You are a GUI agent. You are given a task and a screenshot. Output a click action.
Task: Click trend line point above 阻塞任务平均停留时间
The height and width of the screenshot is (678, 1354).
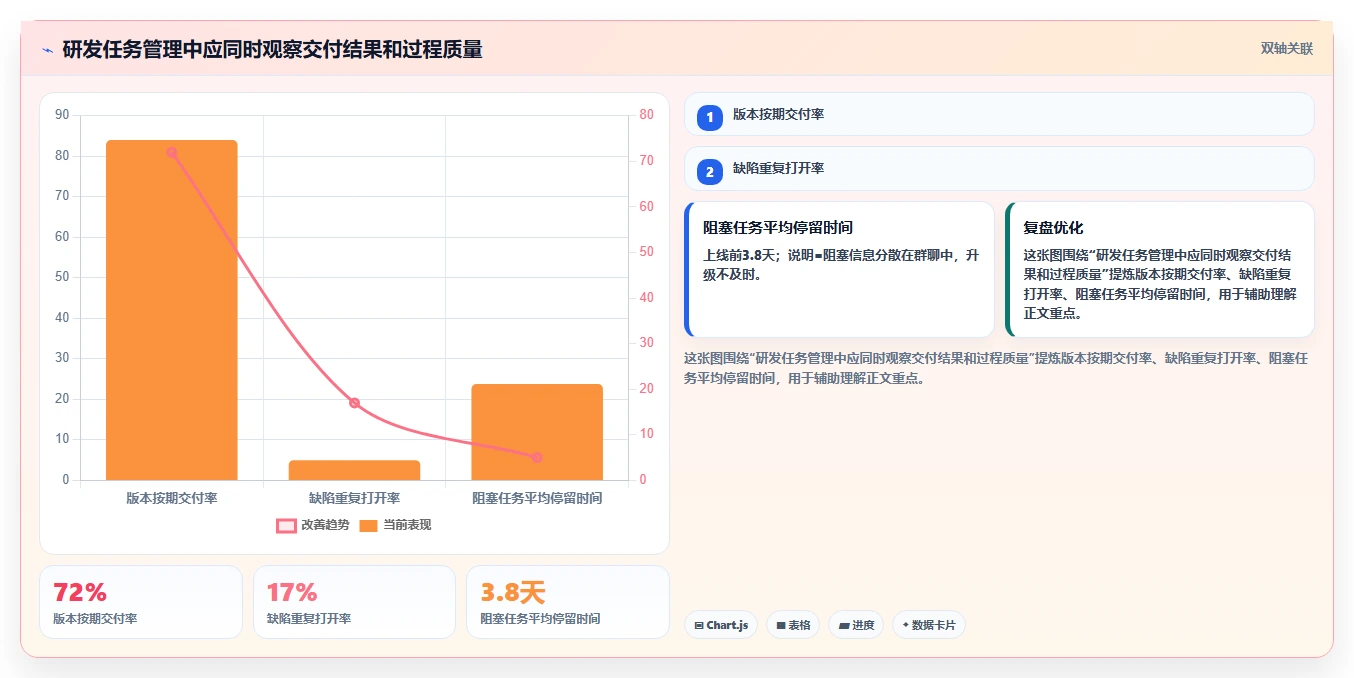point(537,457)
